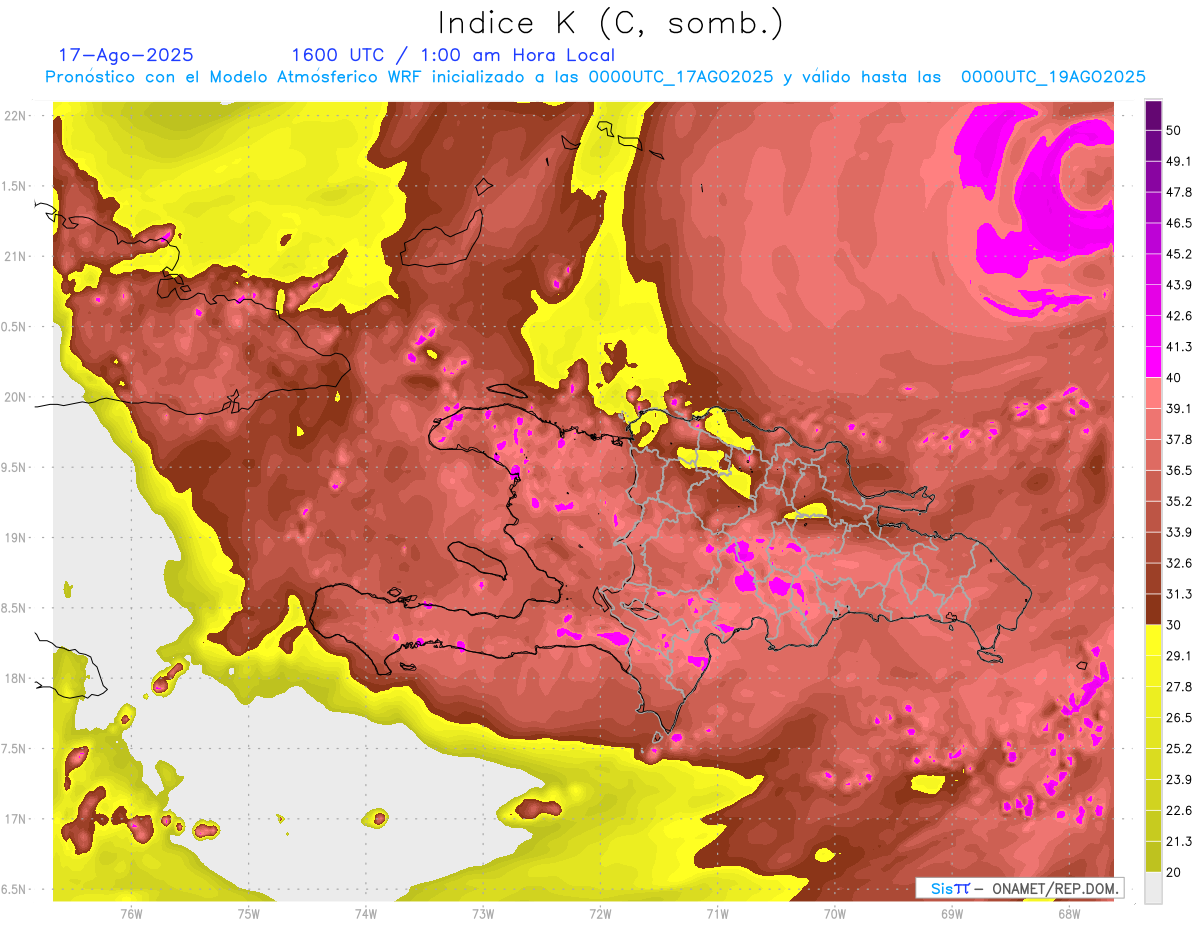The image size is (1200, 927).
Task: Select colorbar value "39.1"
Action: point(1179,409)
